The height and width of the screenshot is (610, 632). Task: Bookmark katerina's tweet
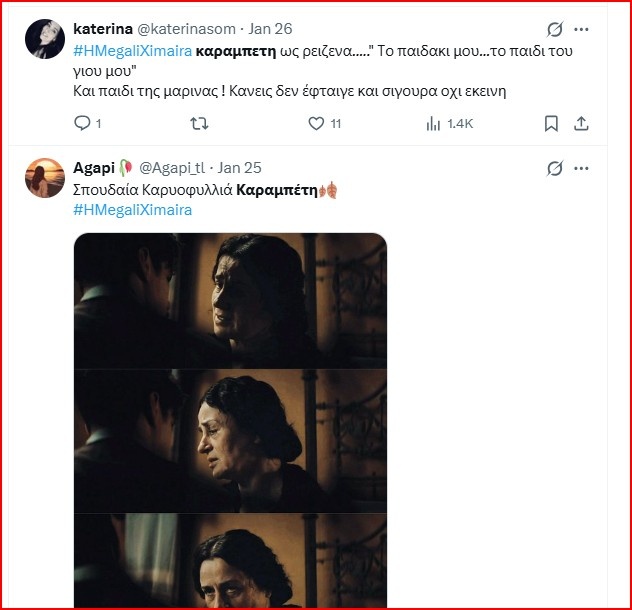coord(551,123)
